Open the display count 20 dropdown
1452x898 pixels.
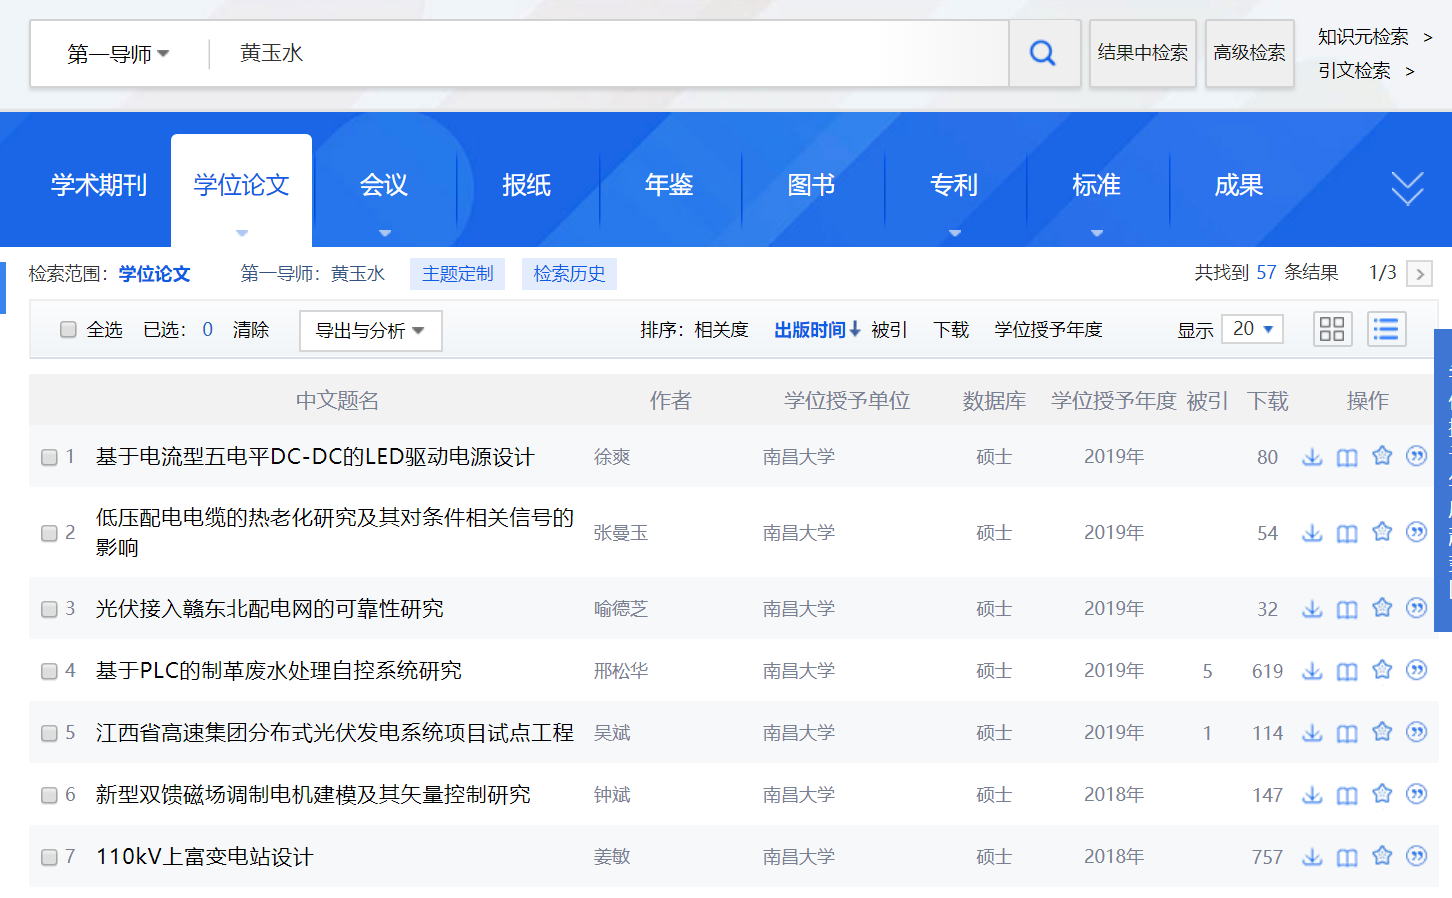[1252, 329]
